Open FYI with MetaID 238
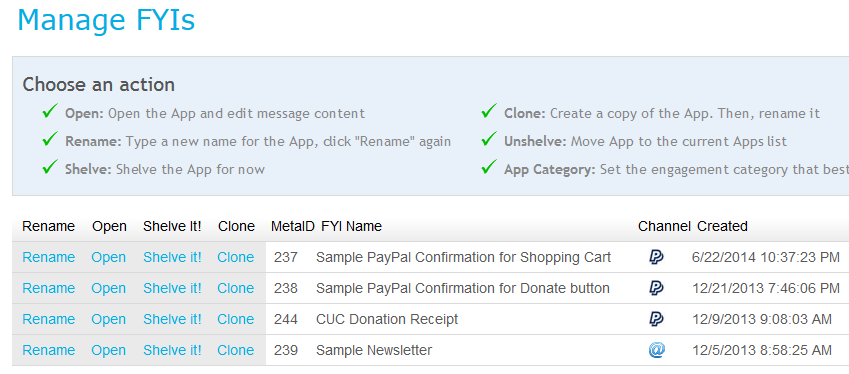The image size is (849, 374). pyautogui.click(x=108, y=288)
